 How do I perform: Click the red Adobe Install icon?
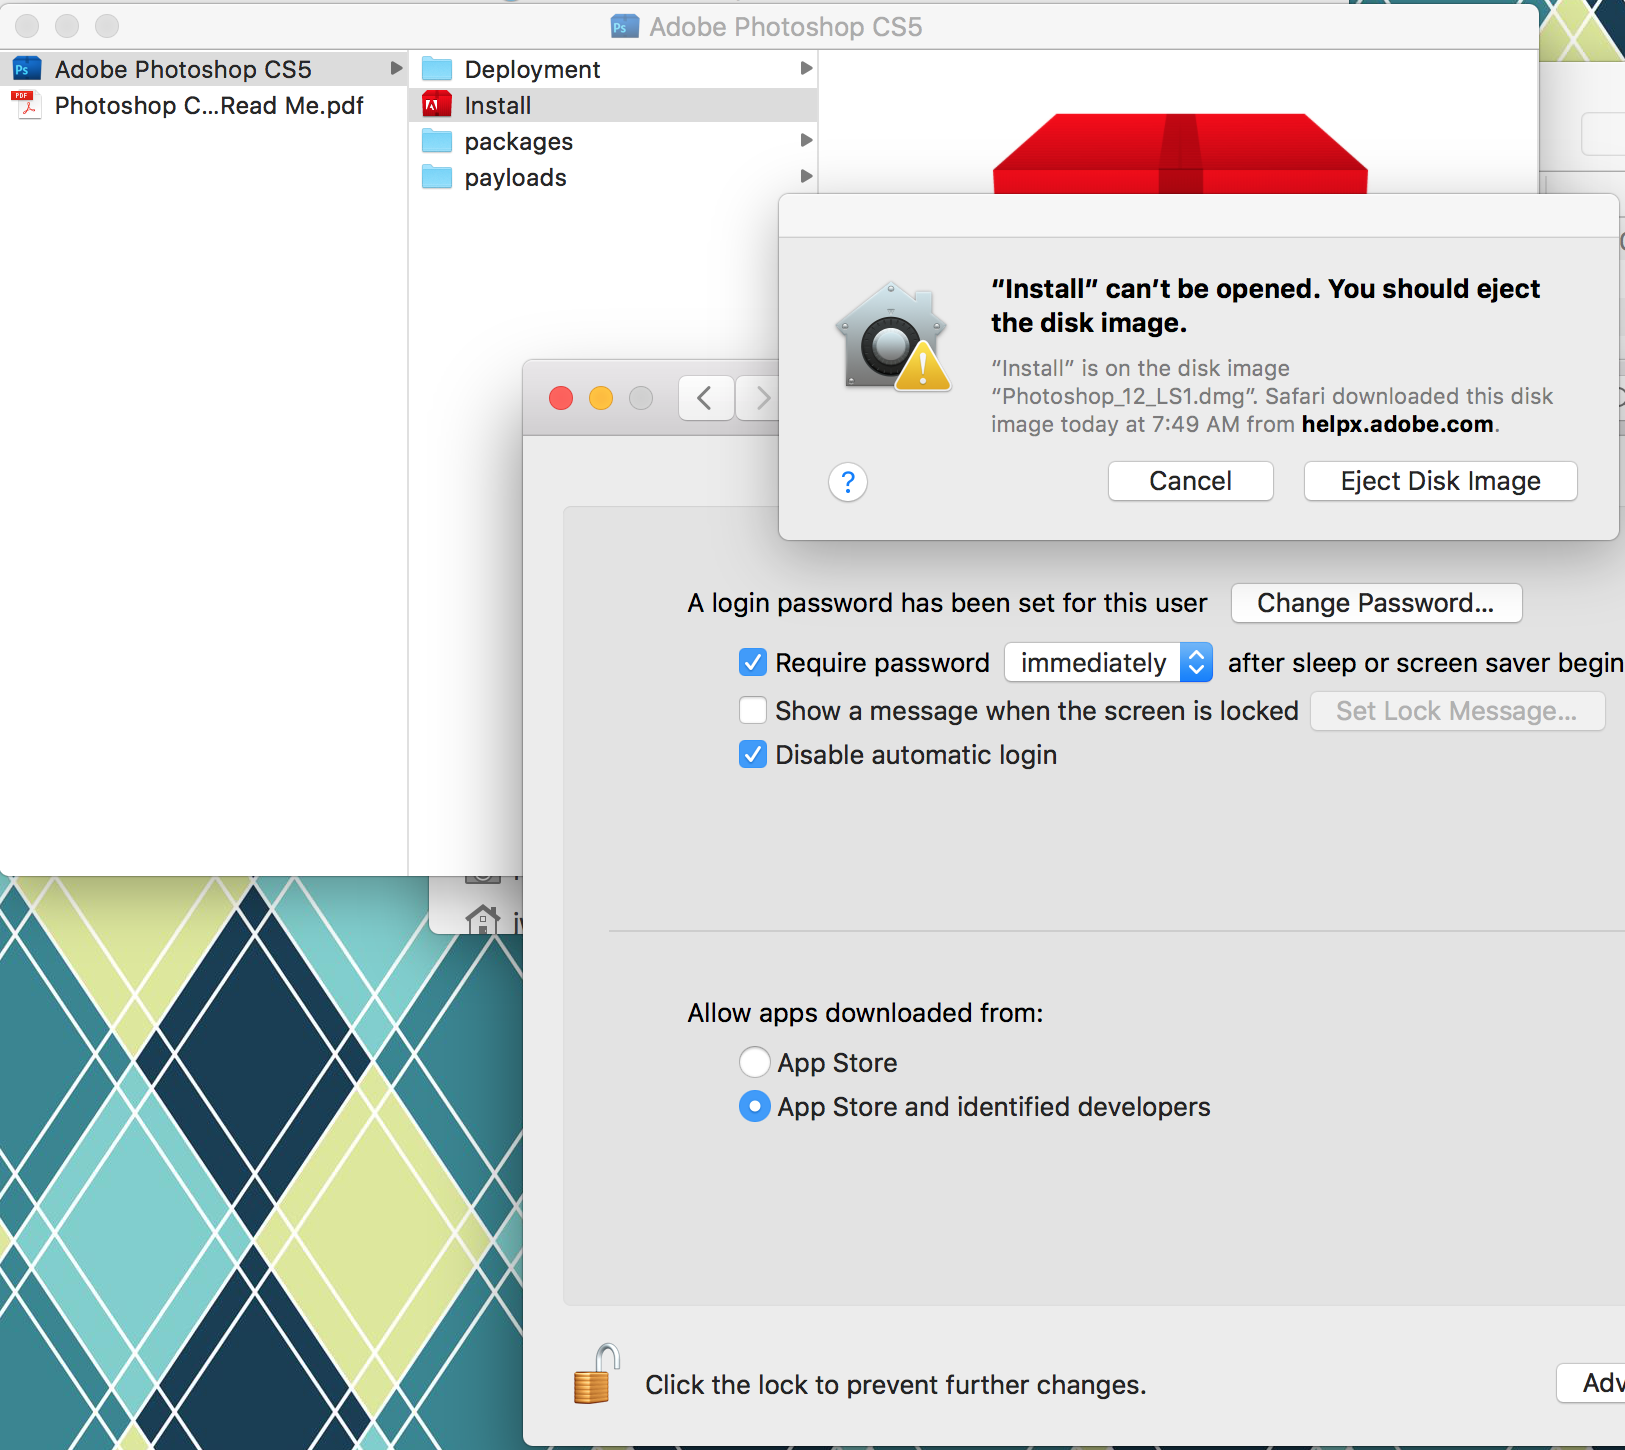pyautogui.click(x=437, y=105)
